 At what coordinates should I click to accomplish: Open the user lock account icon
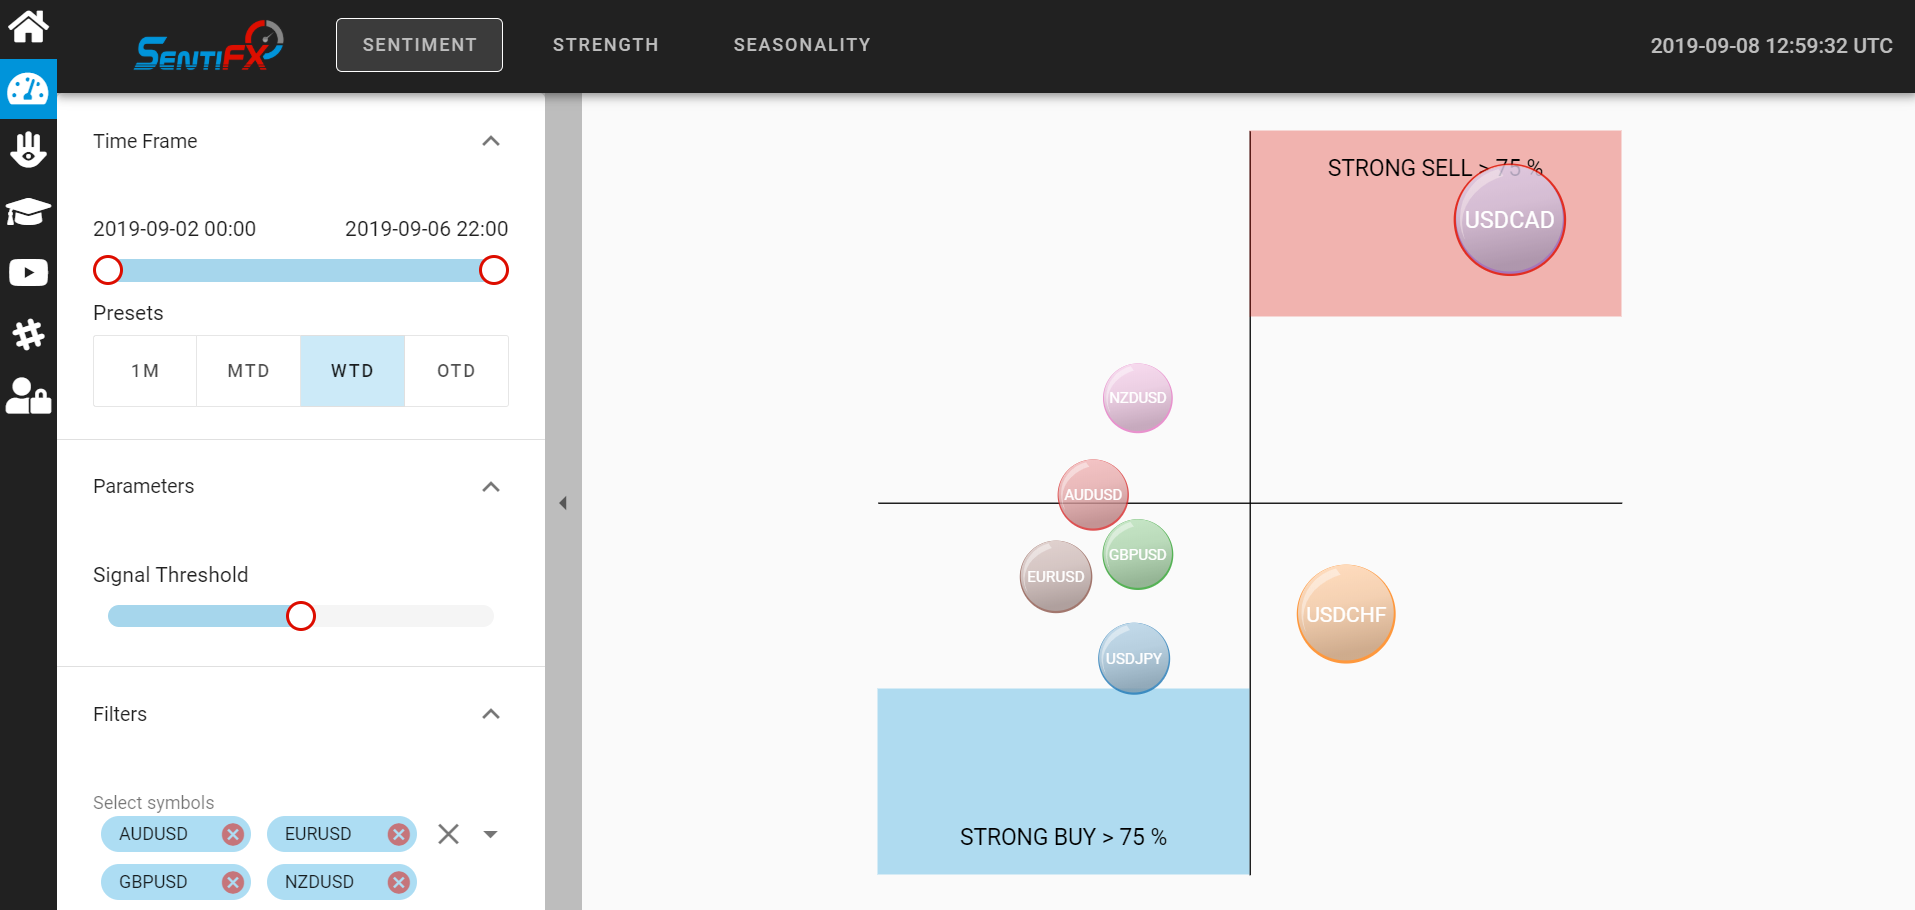(x=28, y=396)
